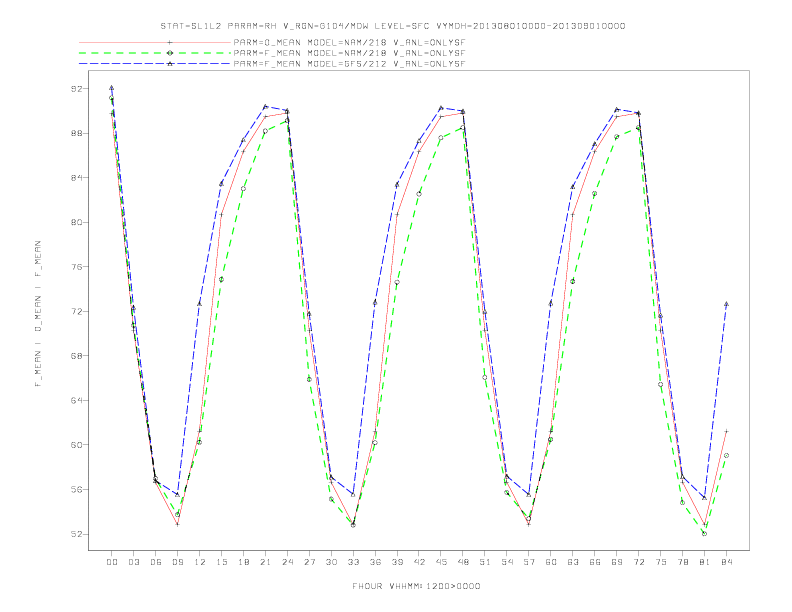Click y-axis tick label 52

pyautogui.click(x=77, y=534)
